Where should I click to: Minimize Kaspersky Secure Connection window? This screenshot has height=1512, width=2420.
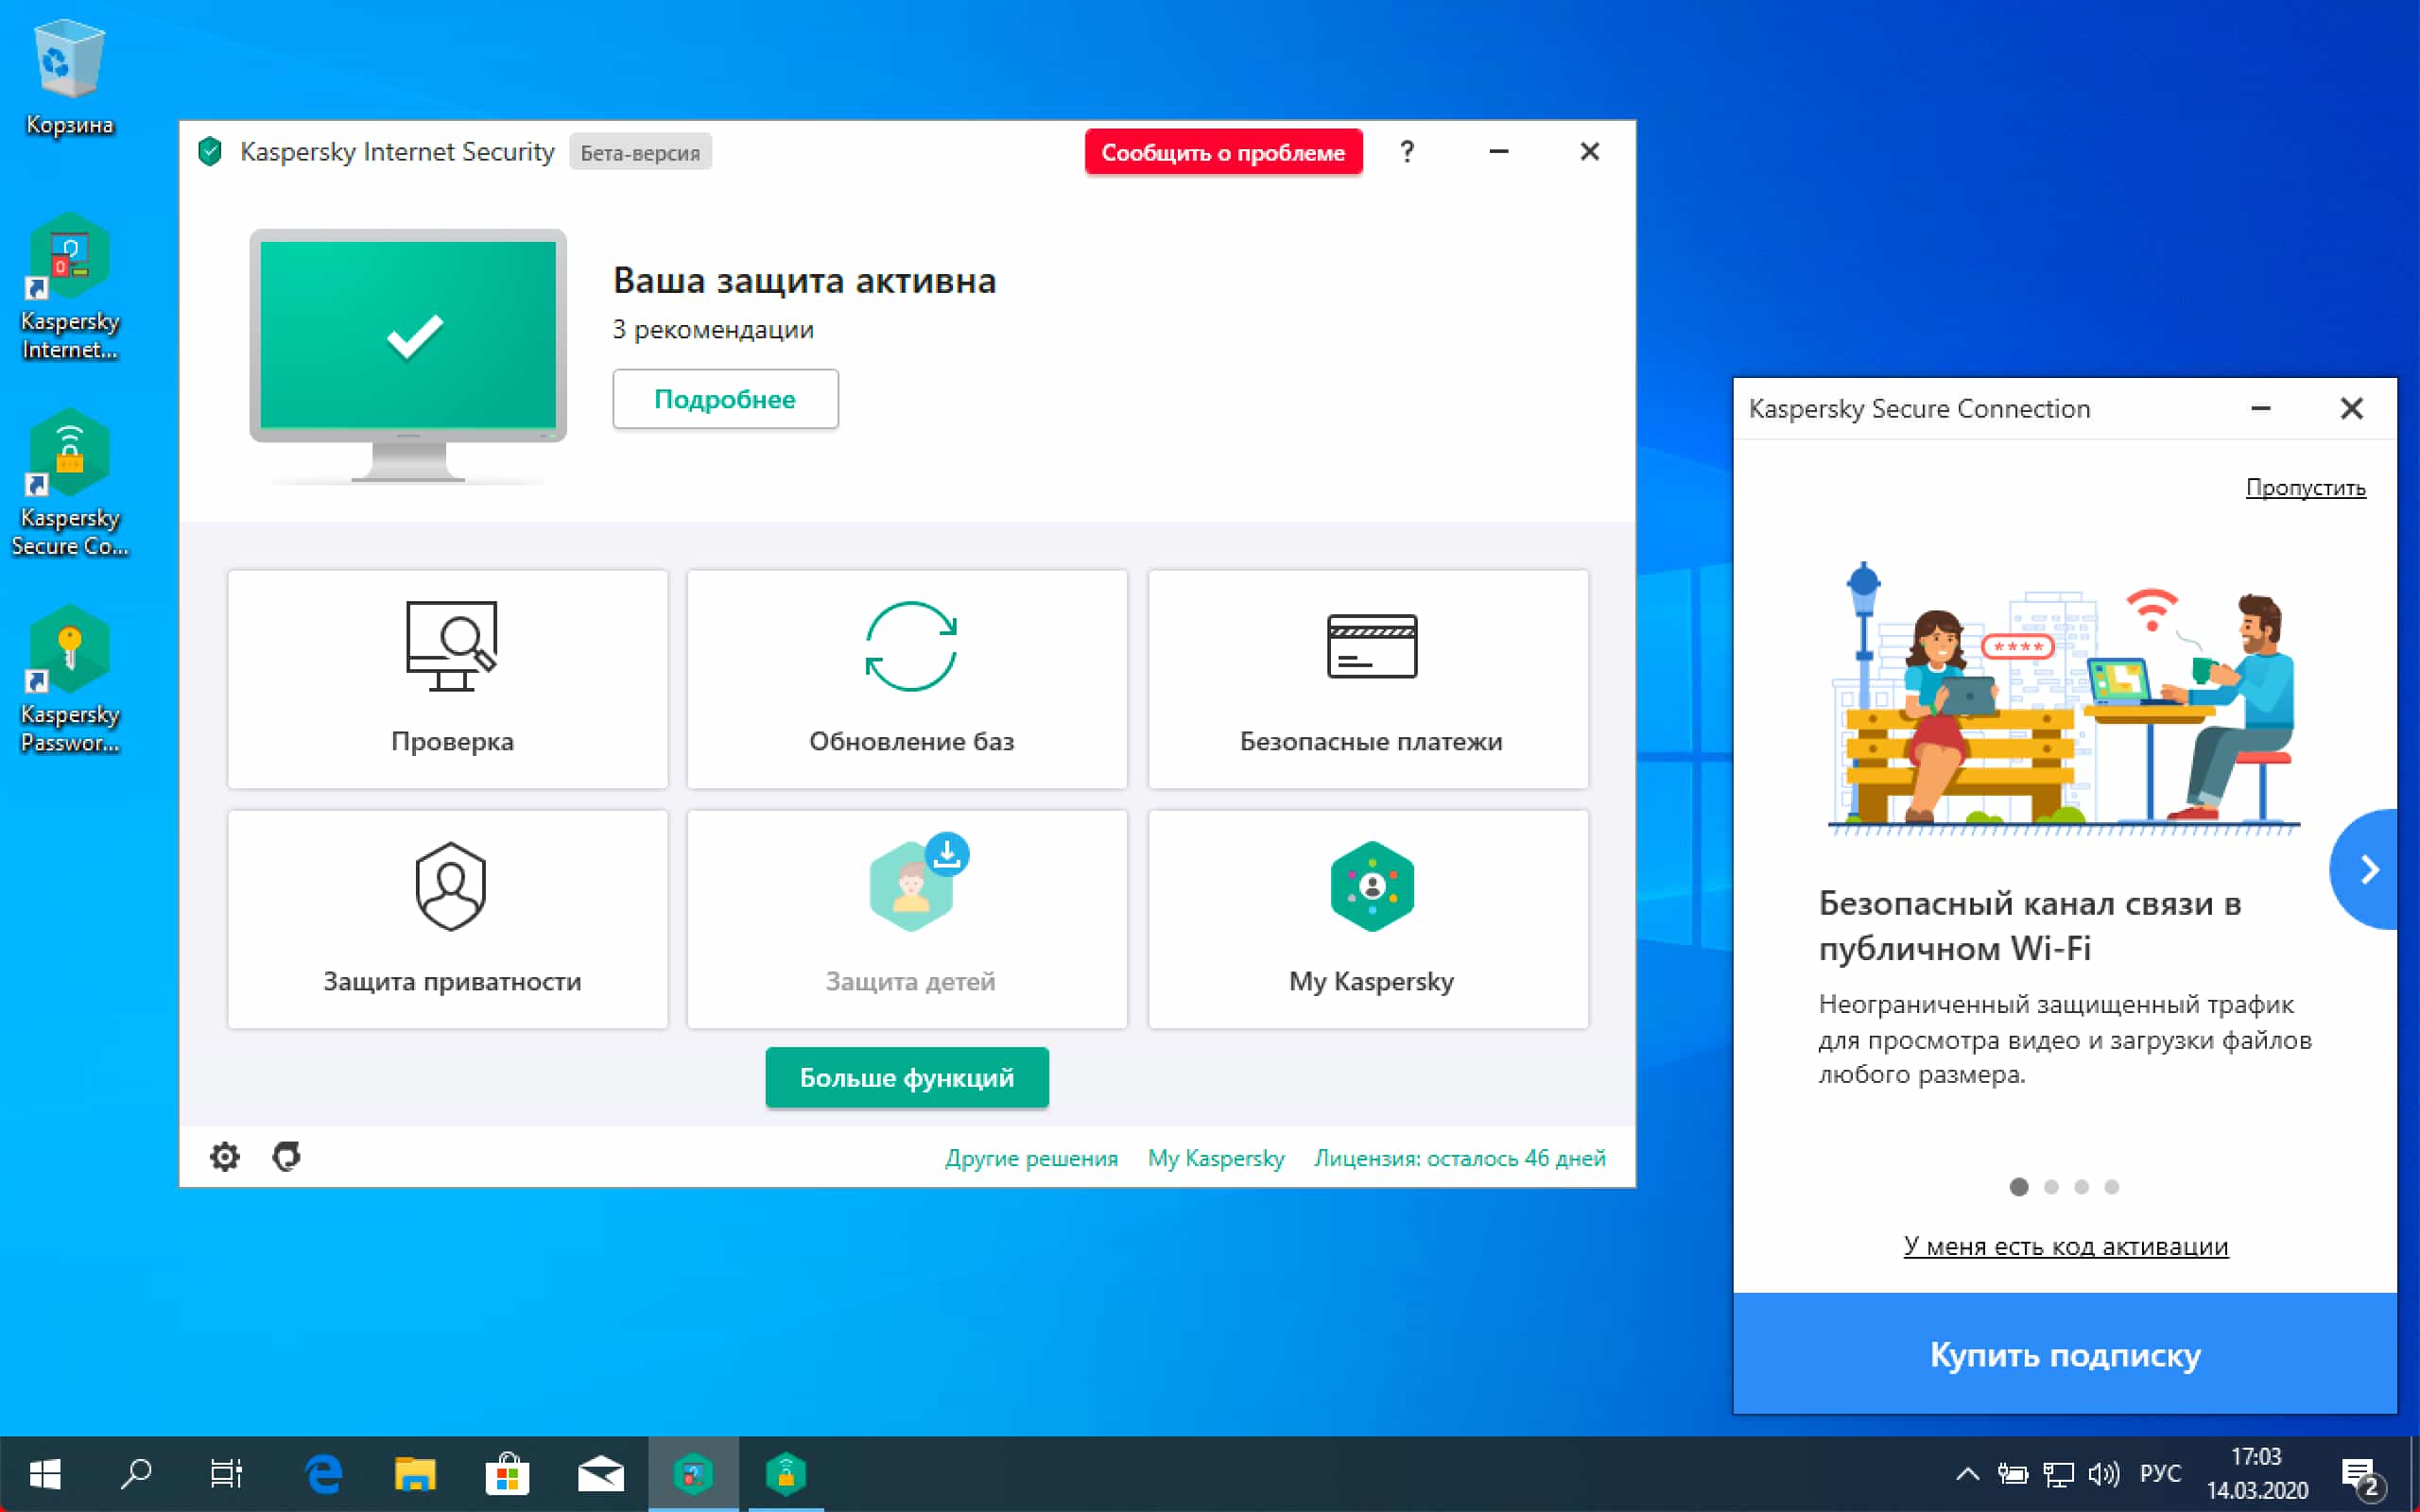point(2260,408)
